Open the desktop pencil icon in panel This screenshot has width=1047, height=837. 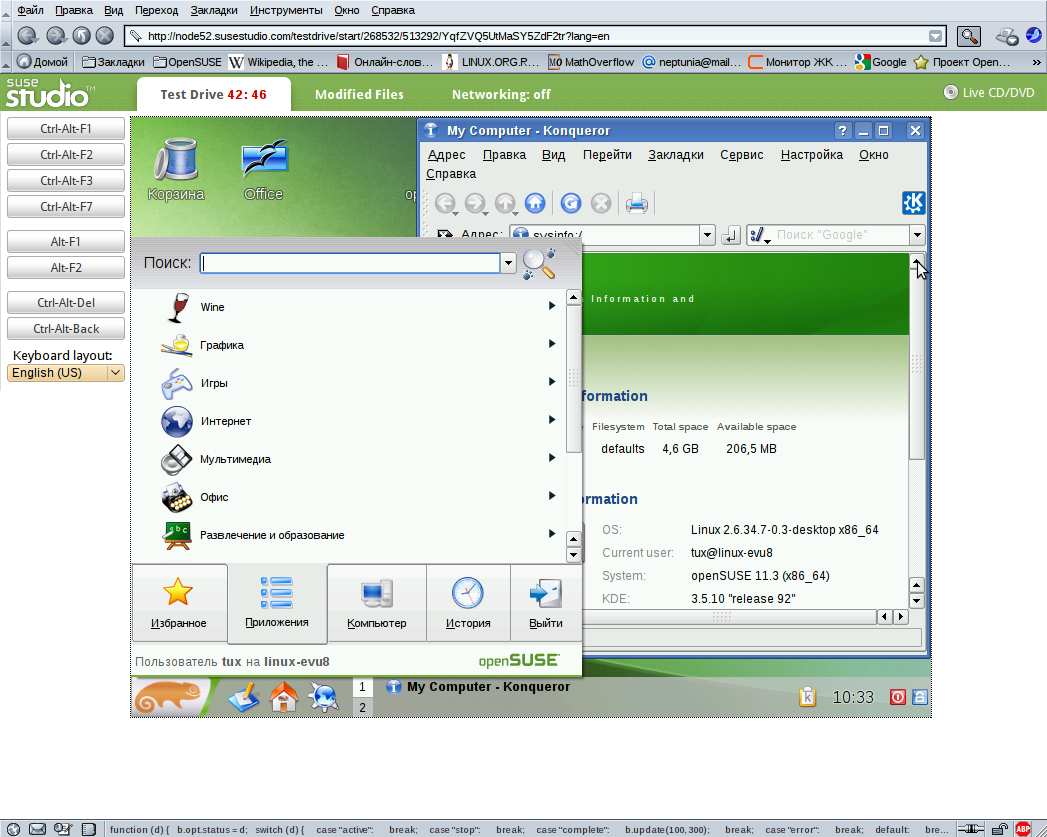click(243, 698)
